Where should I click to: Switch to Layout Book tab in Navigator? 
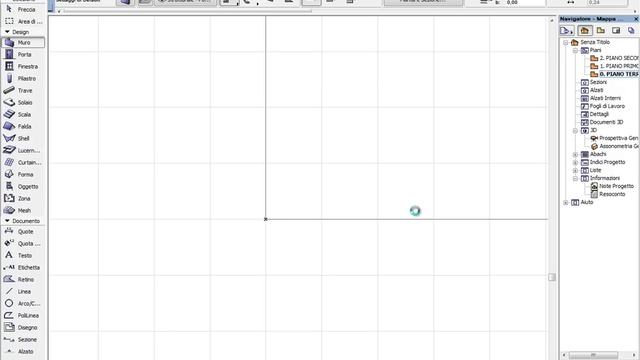point(616,31)
